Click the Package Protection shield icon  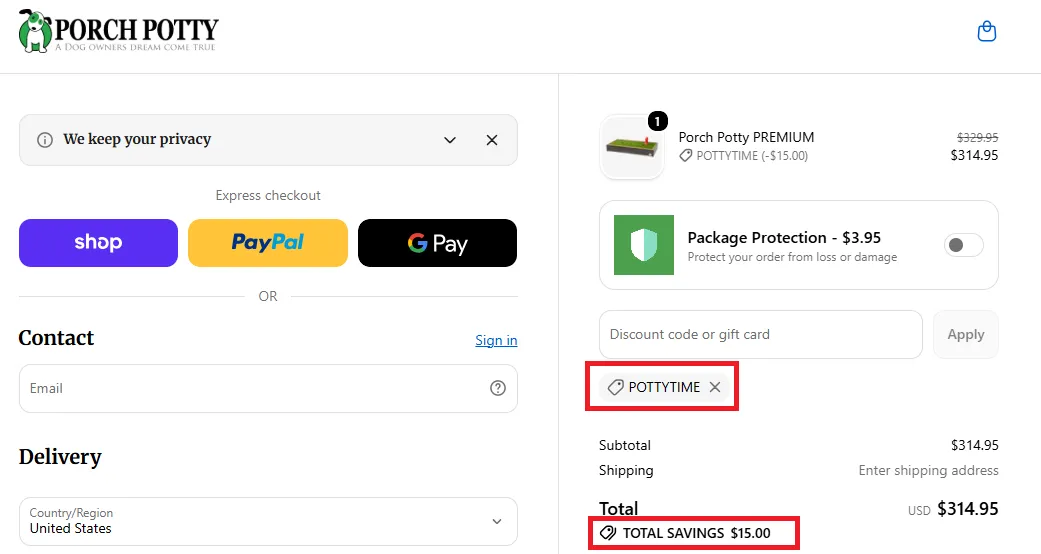(643, 244)
